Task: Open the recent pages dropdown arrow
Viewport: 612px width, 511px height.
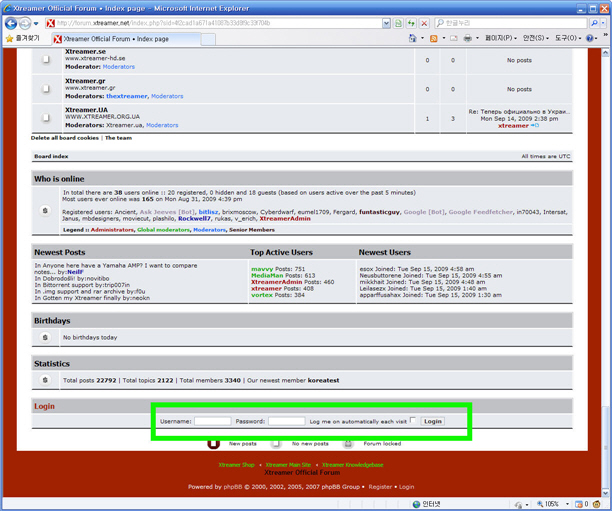Action: [36, 23]
